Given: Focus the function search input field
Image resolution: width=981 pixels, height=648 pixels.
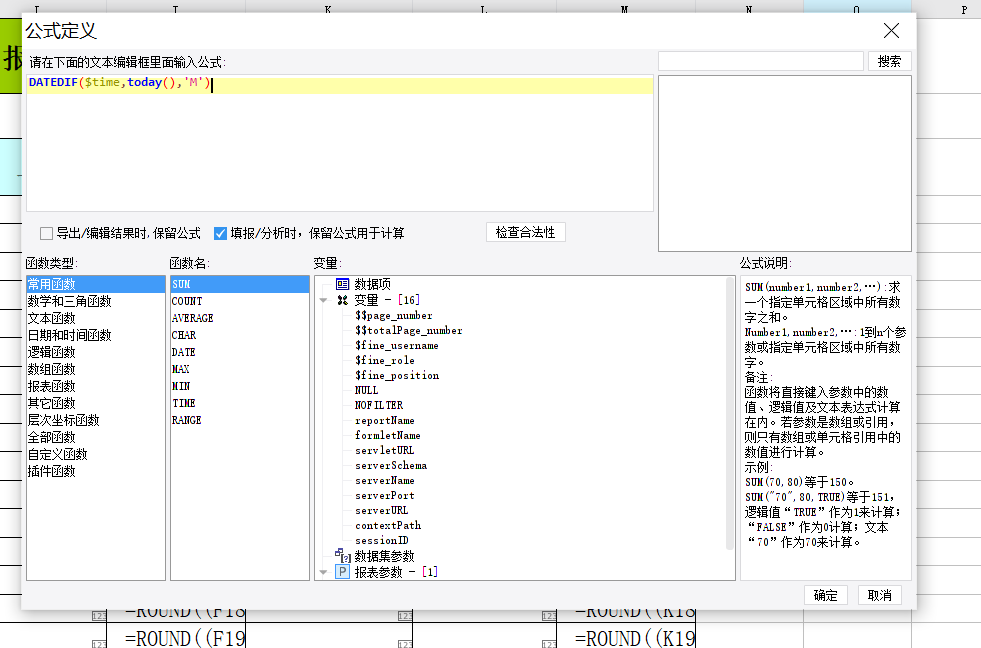Looking at the screenshot, I should click(761, 61).
